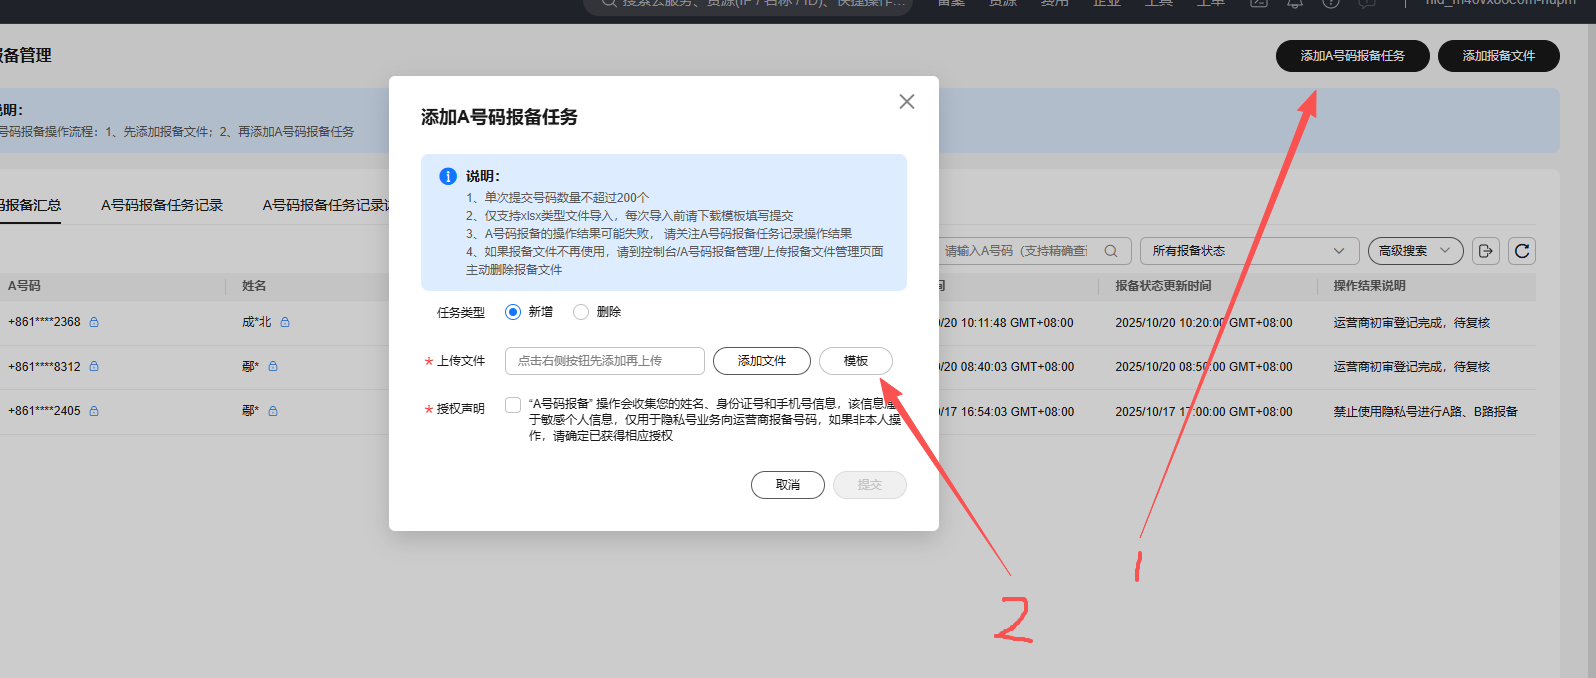
Task: Click the 模板 template button
Action: coord(856,361)
